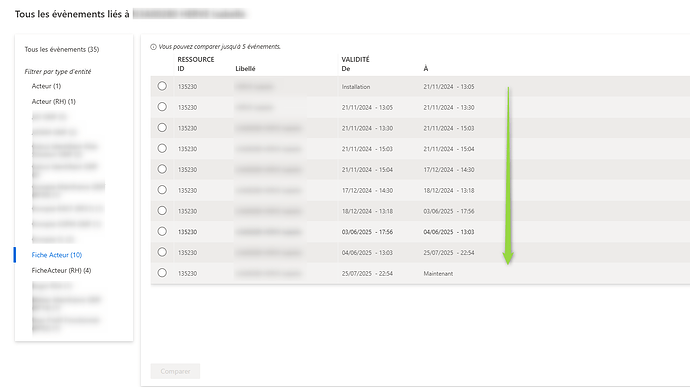Click the VALIDITÉ De column header
690x389 pixels.
tap(355, 64)
